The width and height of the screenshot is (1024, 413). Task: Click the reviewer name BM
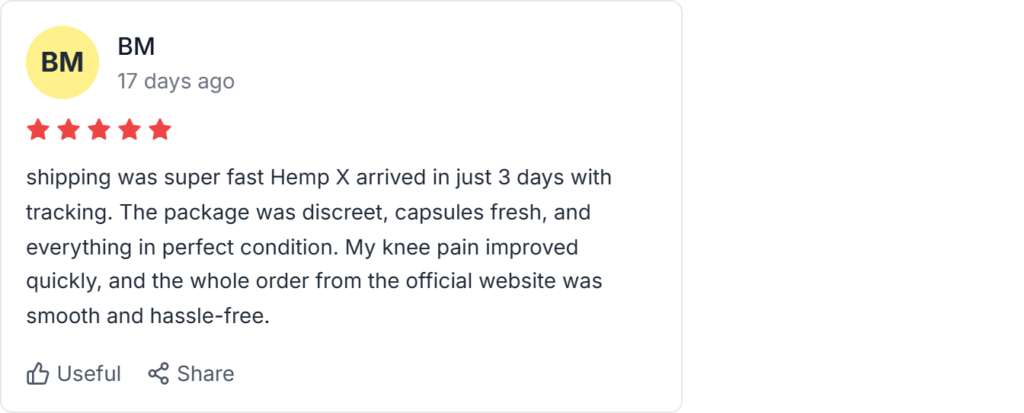(x=136, y=46)
